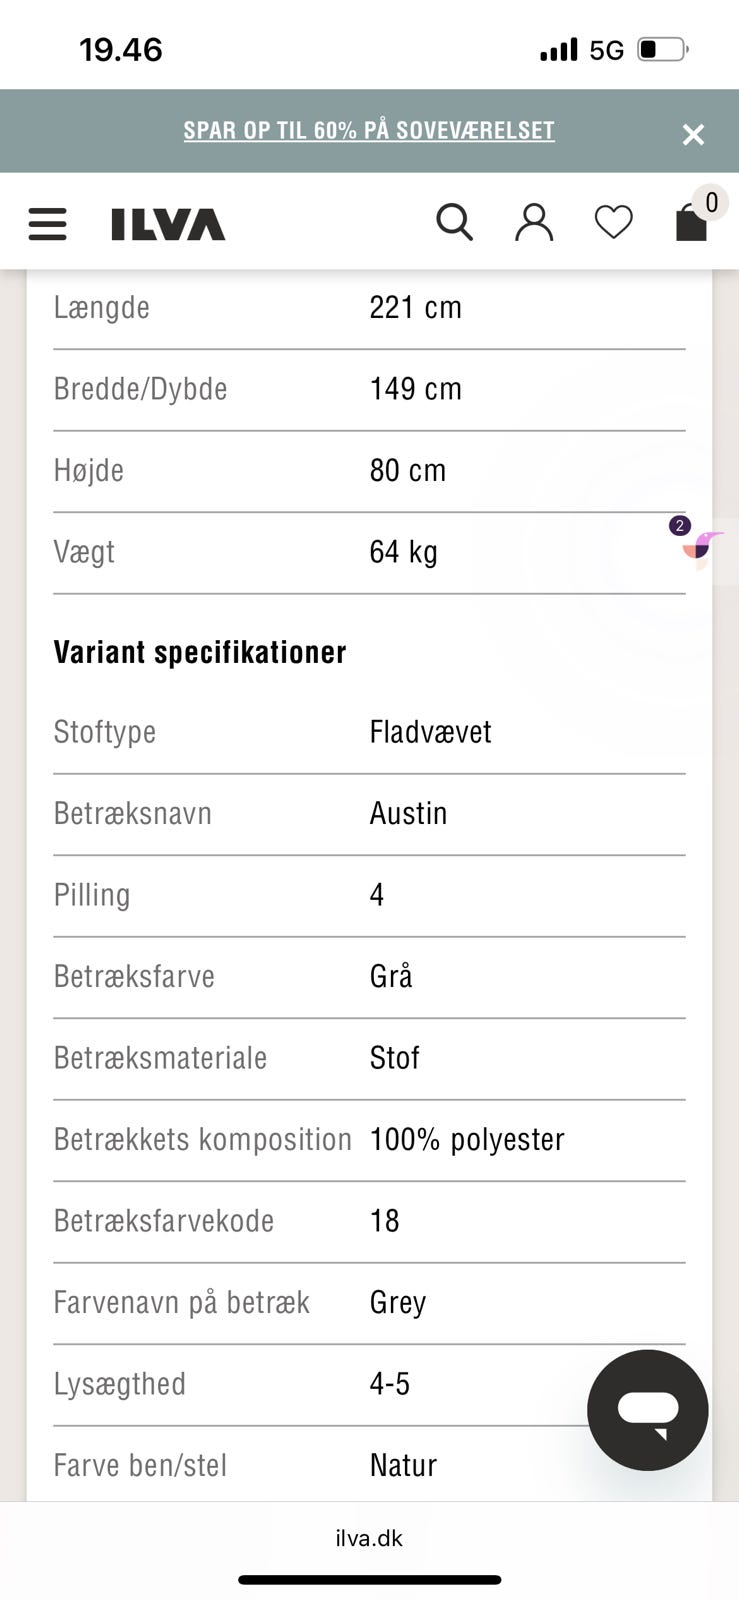
Task: Tap the Stoftype Fladvævet value
Action: pos(430,732)
